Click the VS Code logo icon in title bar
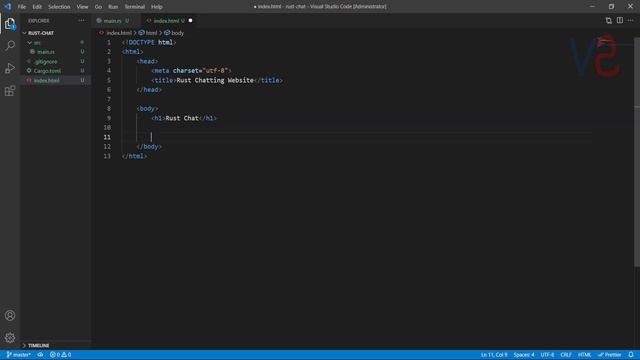 [x=8, y=7]
